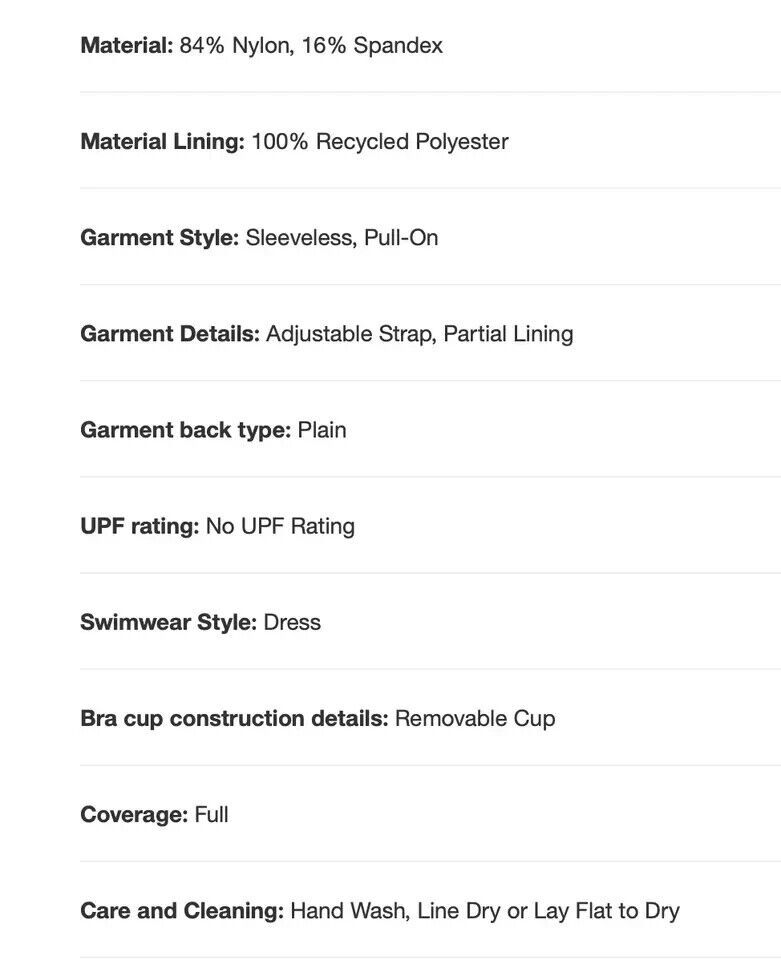Click Hand Wash, Line Dry instructions text
The height and width of the screenshot is (960, 781).
485,910
